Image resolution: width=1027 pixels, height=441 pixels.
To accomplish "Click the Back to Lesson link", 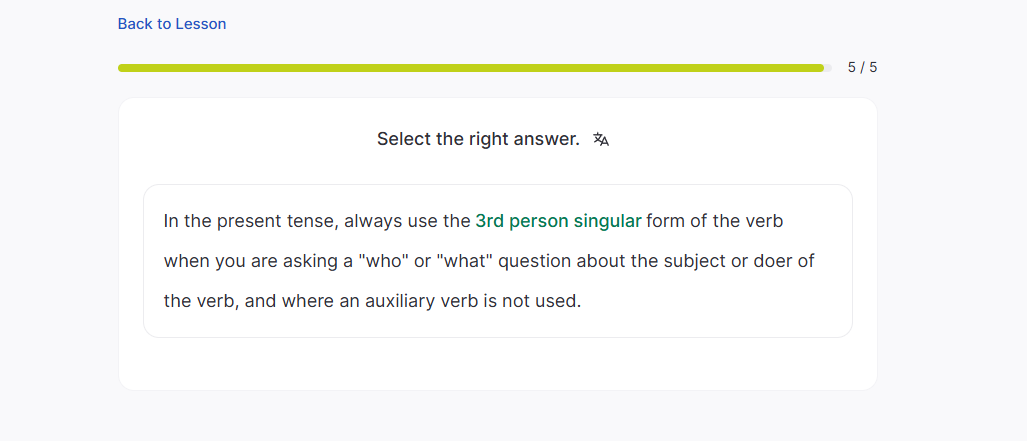I will coord(172,24).
